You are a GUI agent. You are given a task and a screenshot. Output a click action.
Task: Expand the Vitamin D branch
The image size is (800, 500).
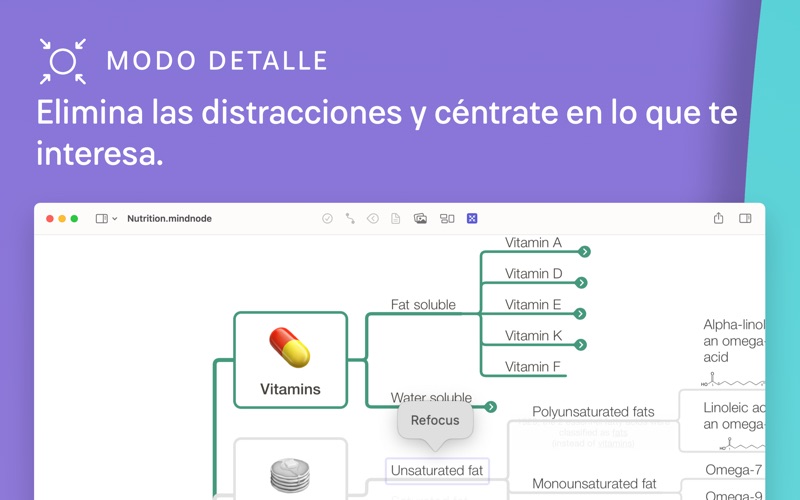[x=581, y=283]
